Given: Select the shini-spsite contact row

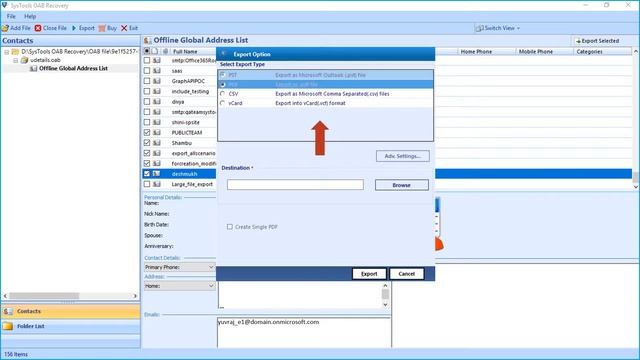Looking at the screenshot, I should point(186,122).
